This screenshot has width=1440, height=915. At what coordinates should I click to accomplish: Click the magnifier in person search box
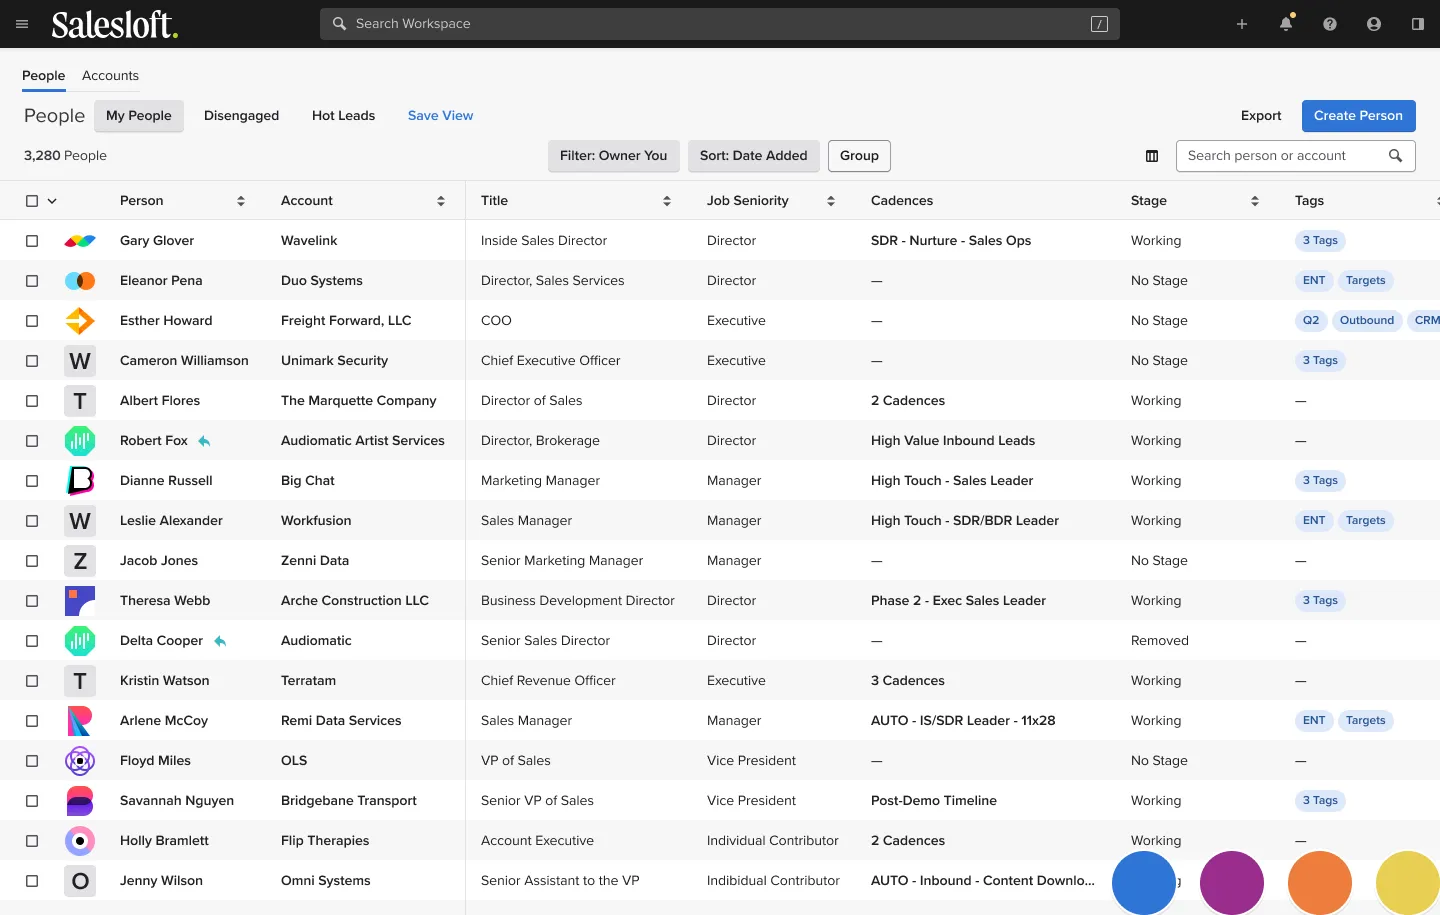point(1396,156)
